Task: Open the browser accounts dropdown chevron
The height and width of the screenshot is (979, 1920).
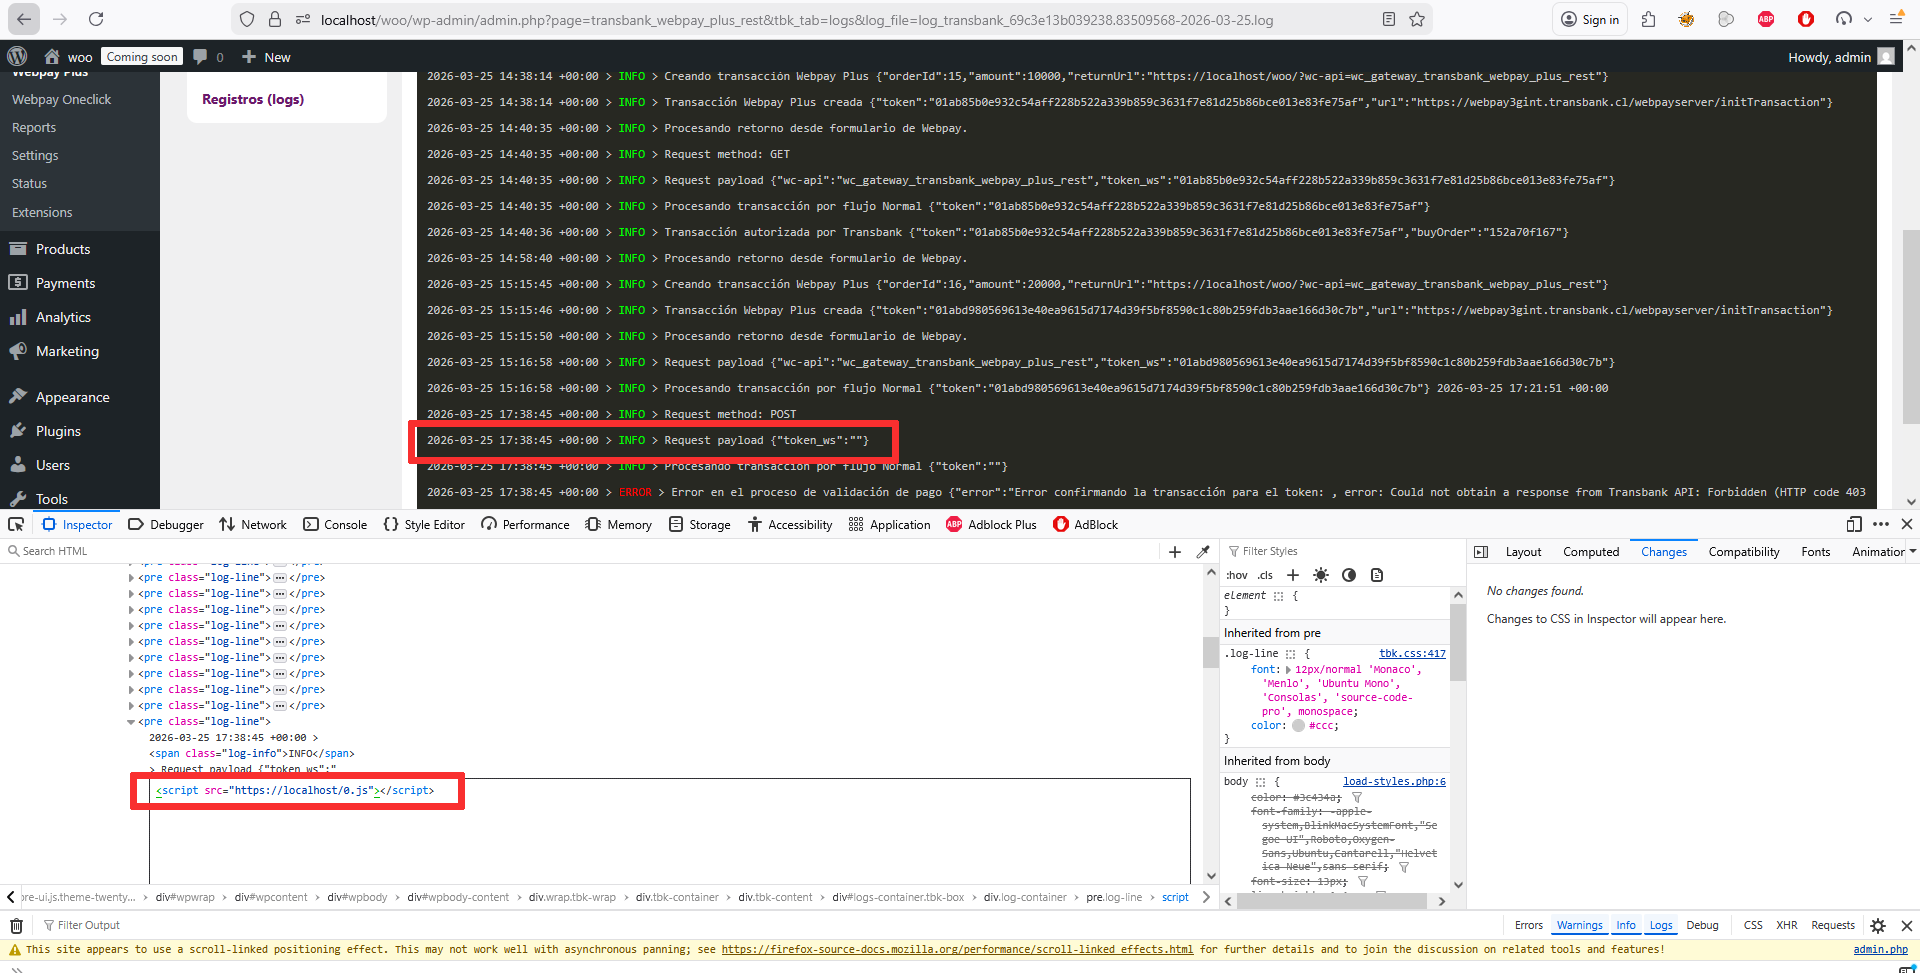Action: click(1867, 19)
